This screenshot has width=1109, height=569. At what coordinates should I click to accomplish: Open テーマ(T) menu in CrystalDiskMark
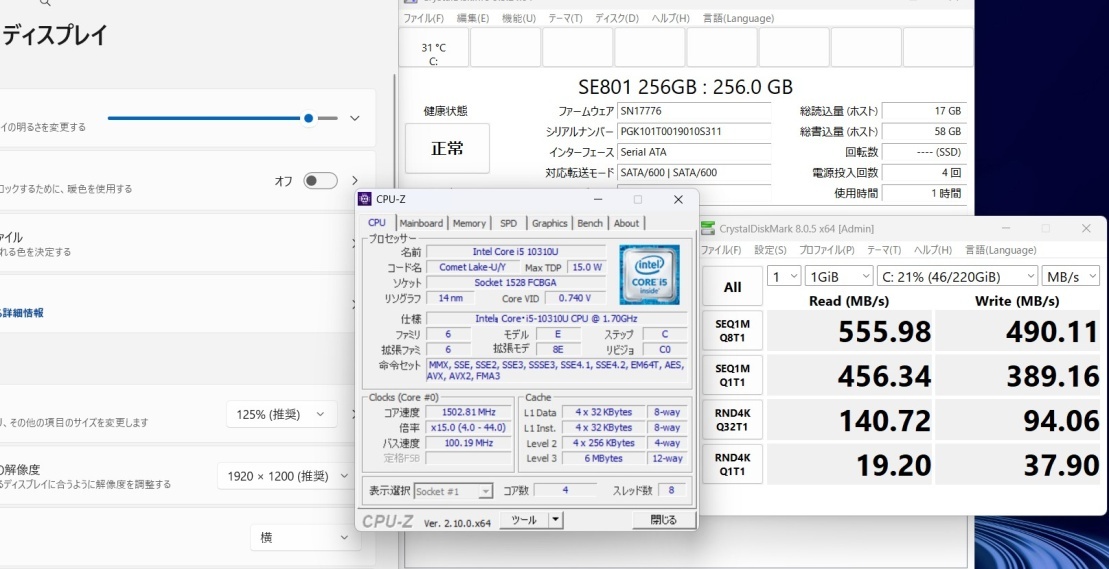click(x=884, y=250)
